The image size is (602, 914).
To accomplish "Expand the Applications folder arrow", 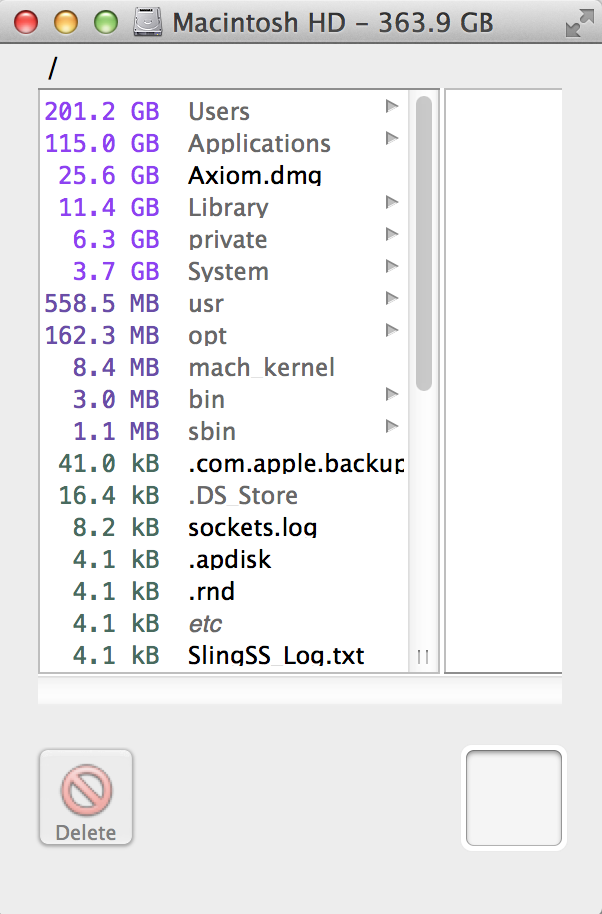I will point(392,138).
